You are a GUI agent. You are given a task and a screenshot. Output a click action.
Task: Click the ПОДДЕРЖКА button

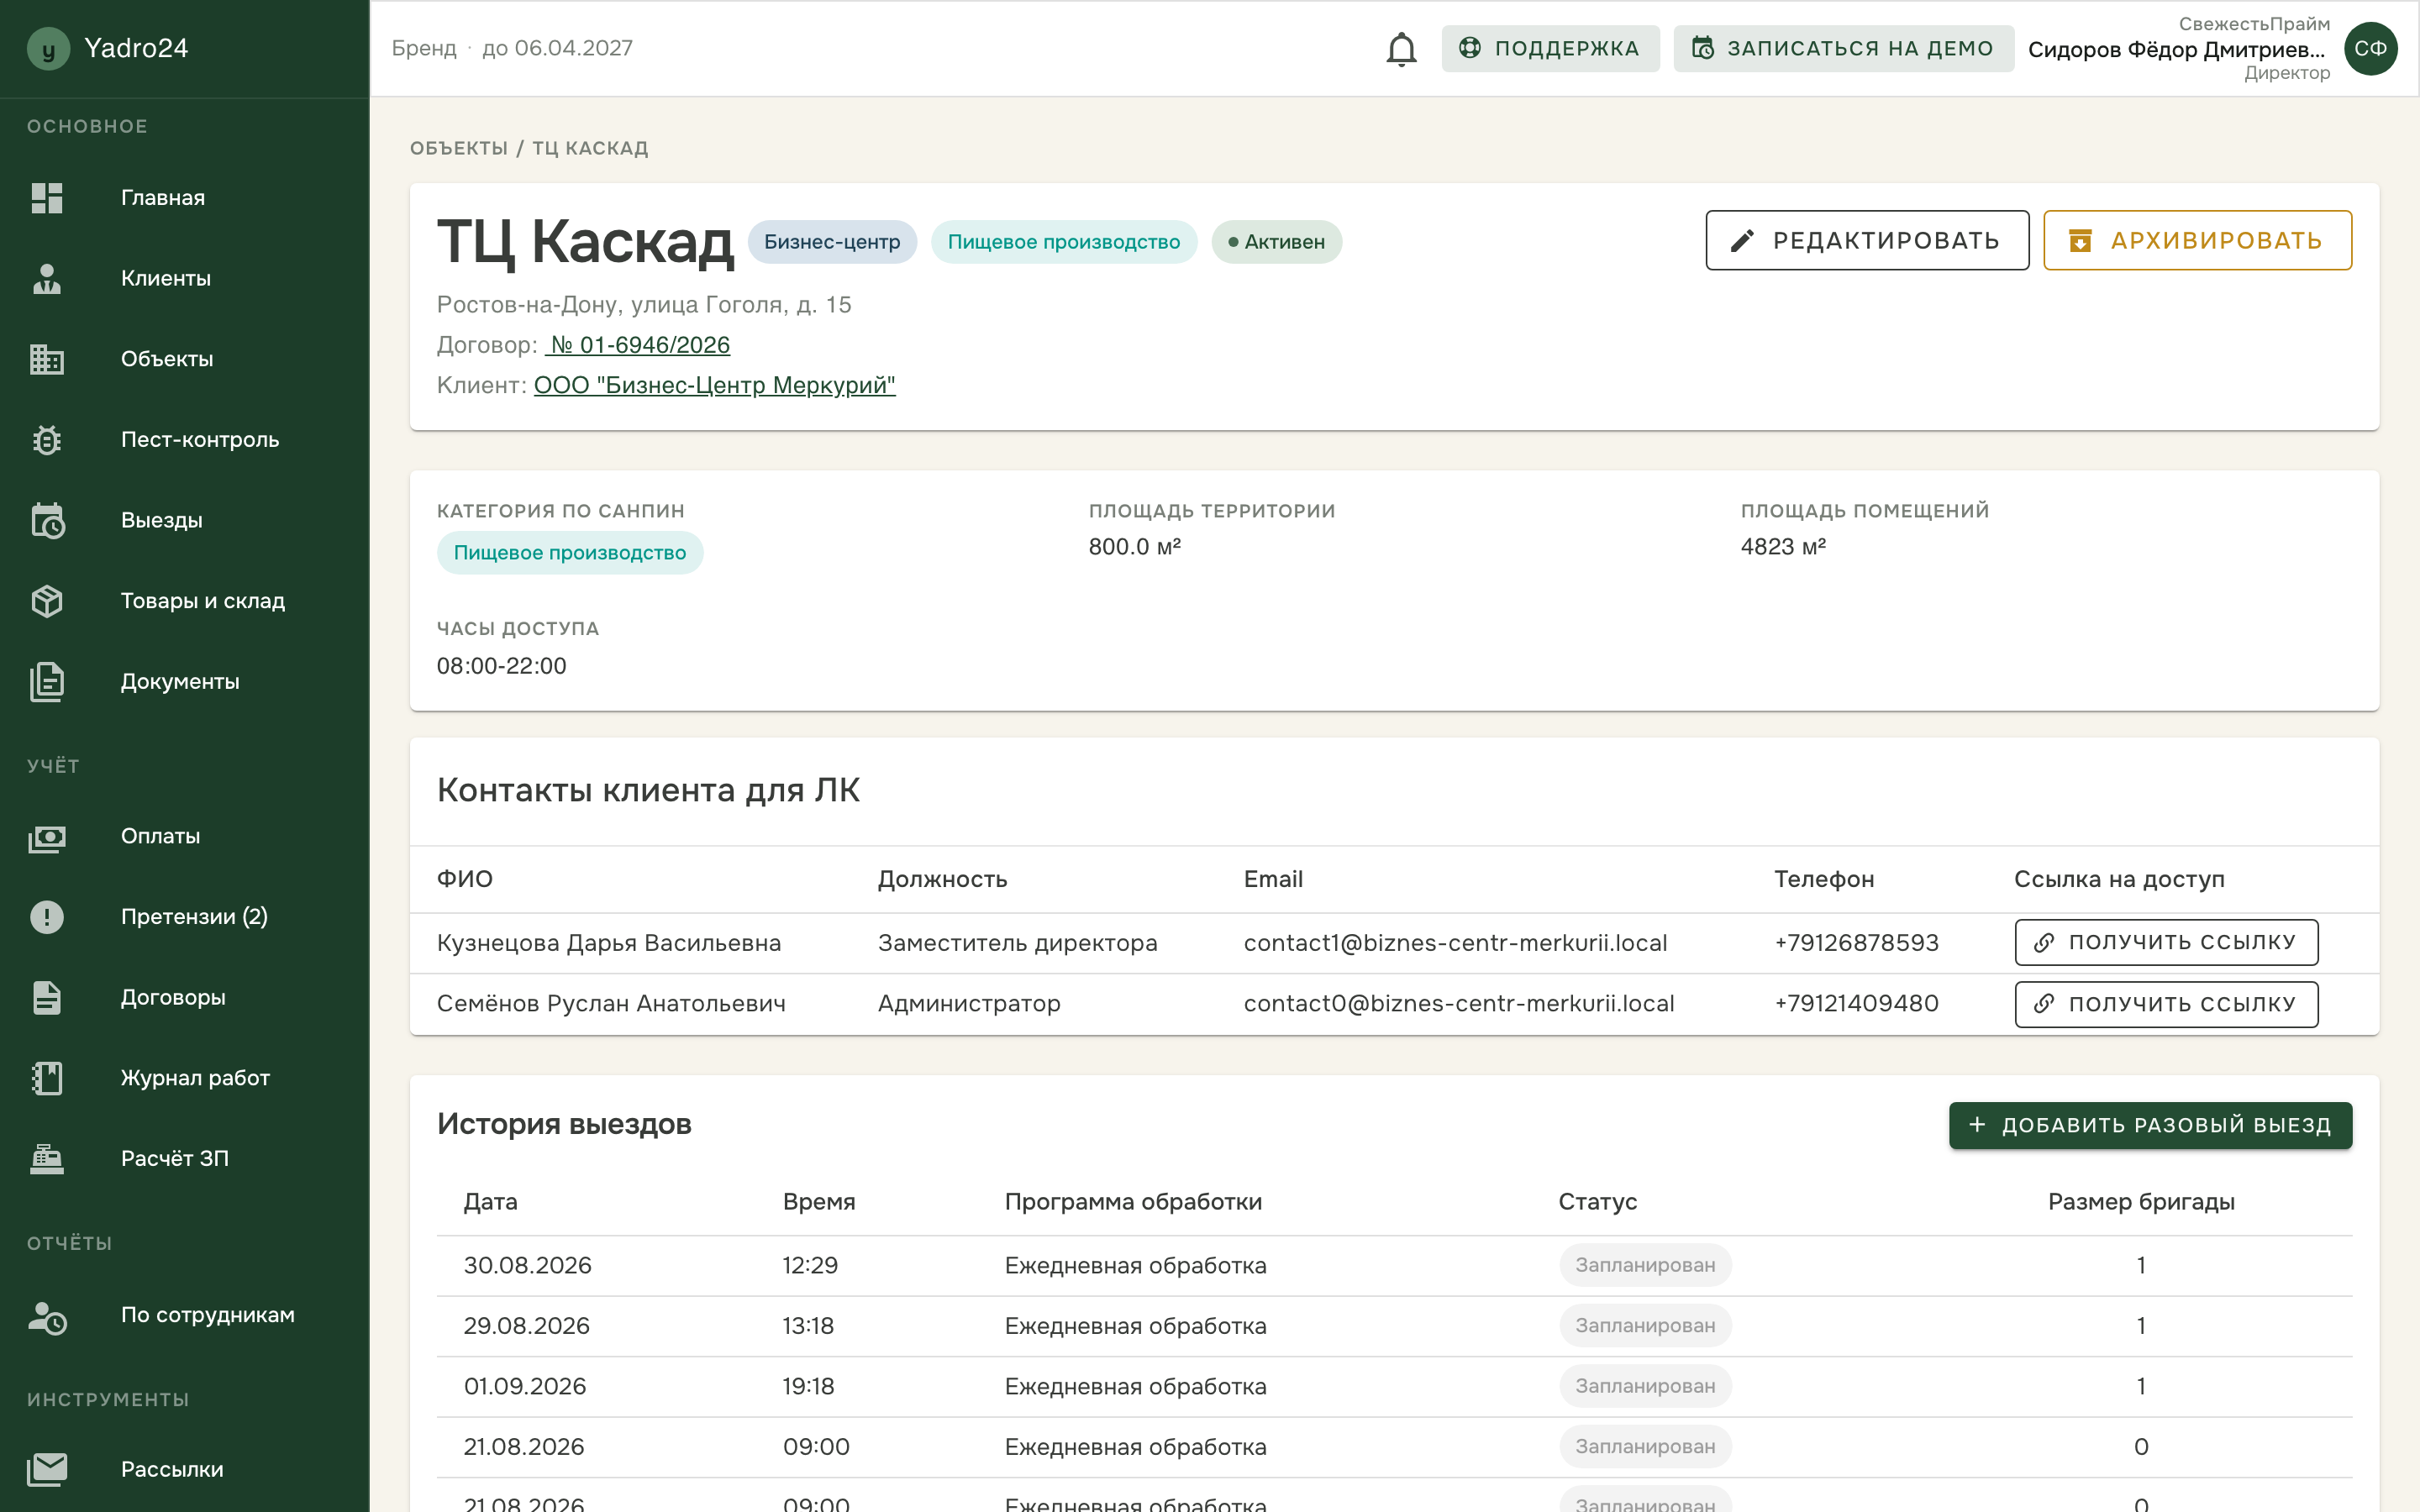1550,48
